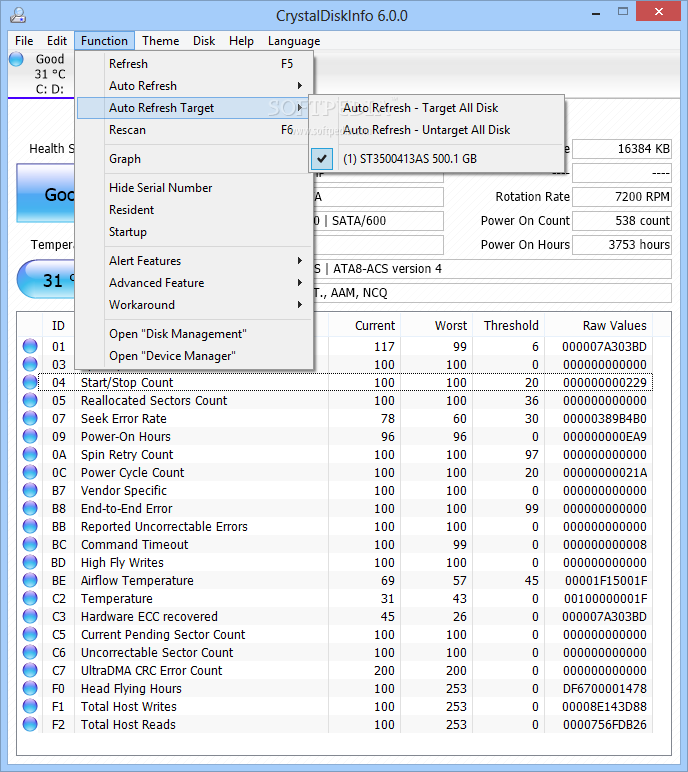
Task: Click status orb beside Total Host Writes
Action: (x=30, y=706)
